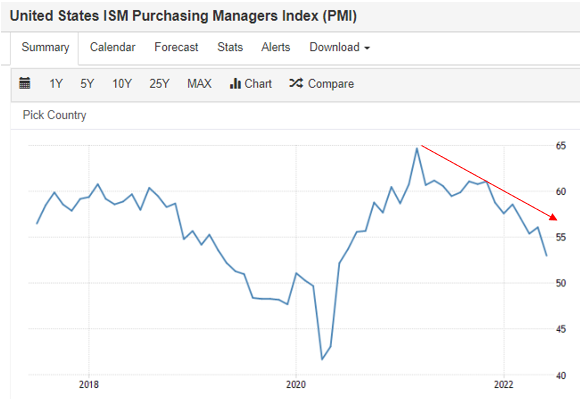The height and width of the screenshot is (399, 580).
Task: Expand the Download dropdown caret
Action: [367, 48]
